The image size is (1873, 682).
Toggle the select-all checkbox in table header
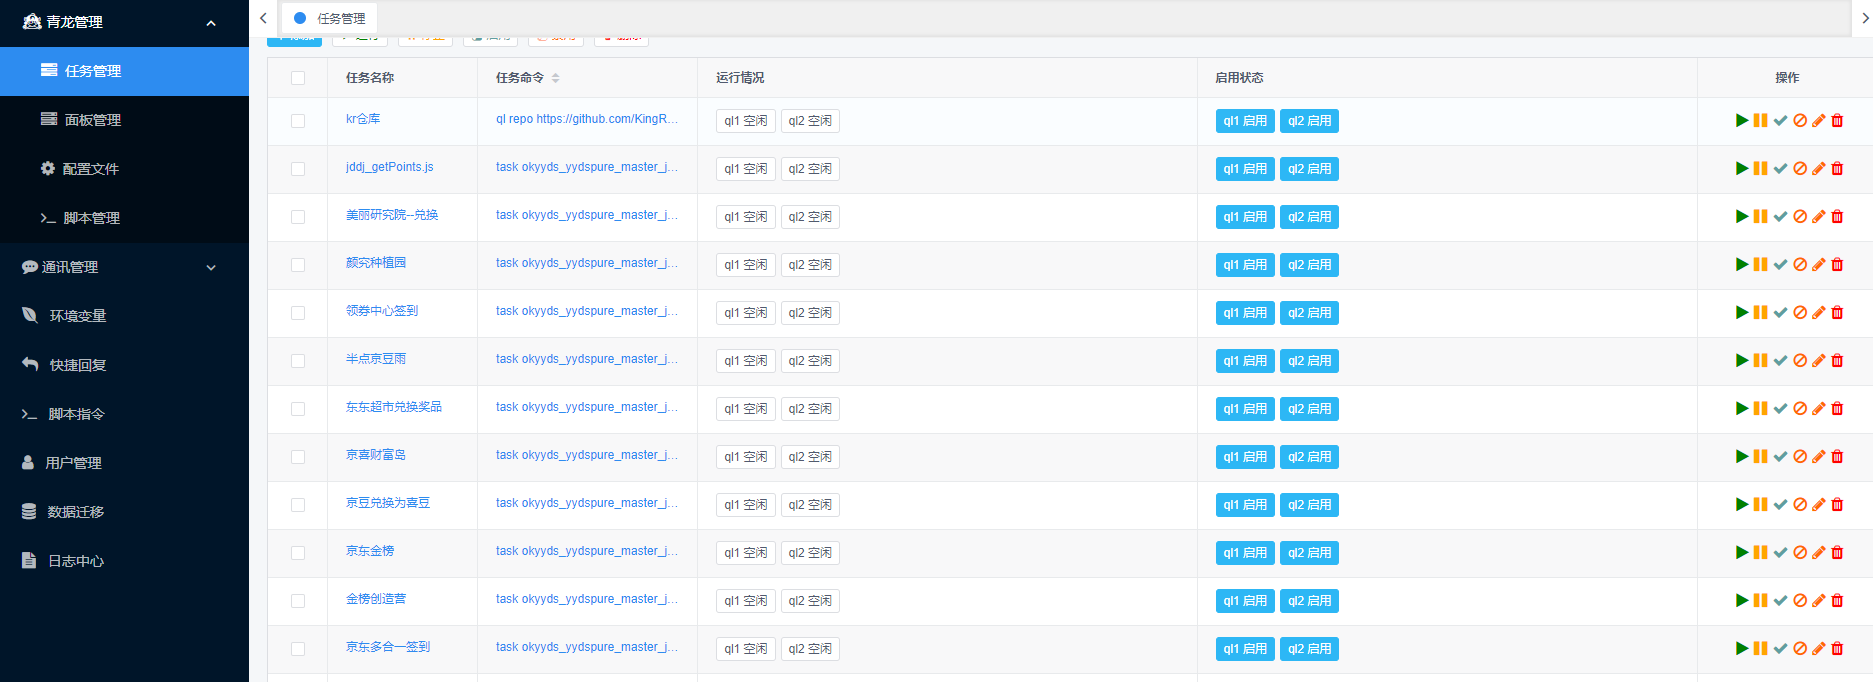(298, 78)
